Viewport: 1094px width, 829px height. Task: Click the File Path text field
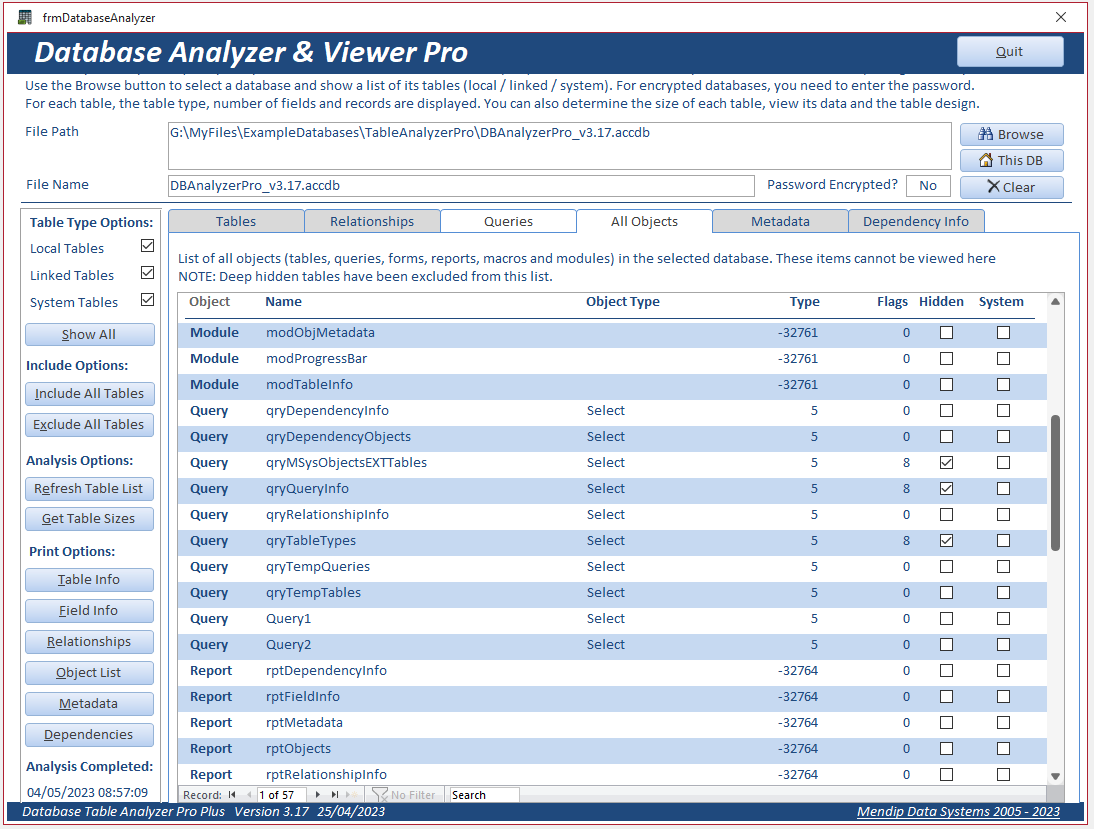[560, 146]
